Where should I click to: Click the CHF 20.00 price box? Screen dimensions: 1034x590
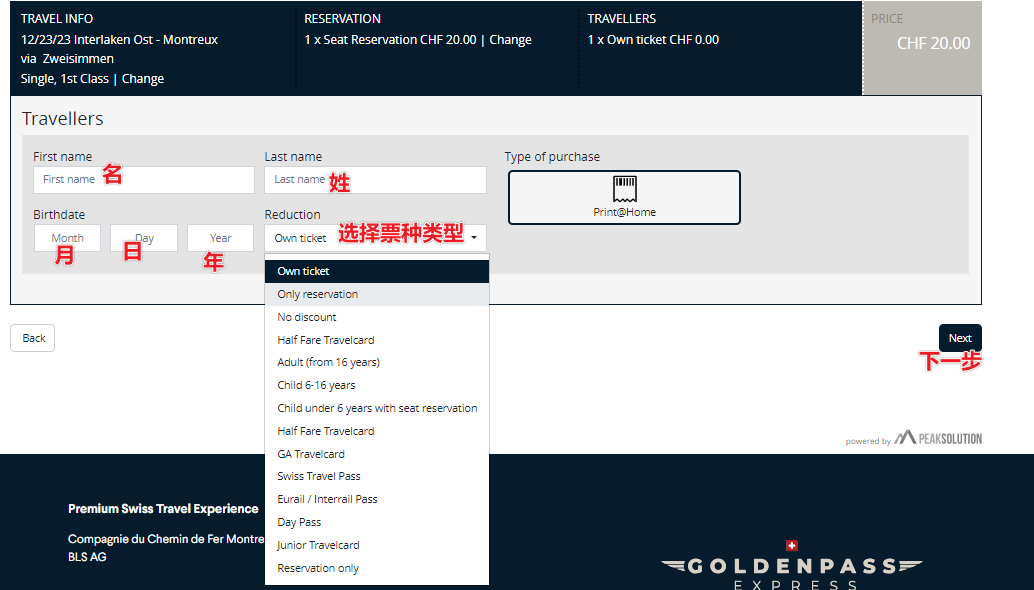pos(922,48)
